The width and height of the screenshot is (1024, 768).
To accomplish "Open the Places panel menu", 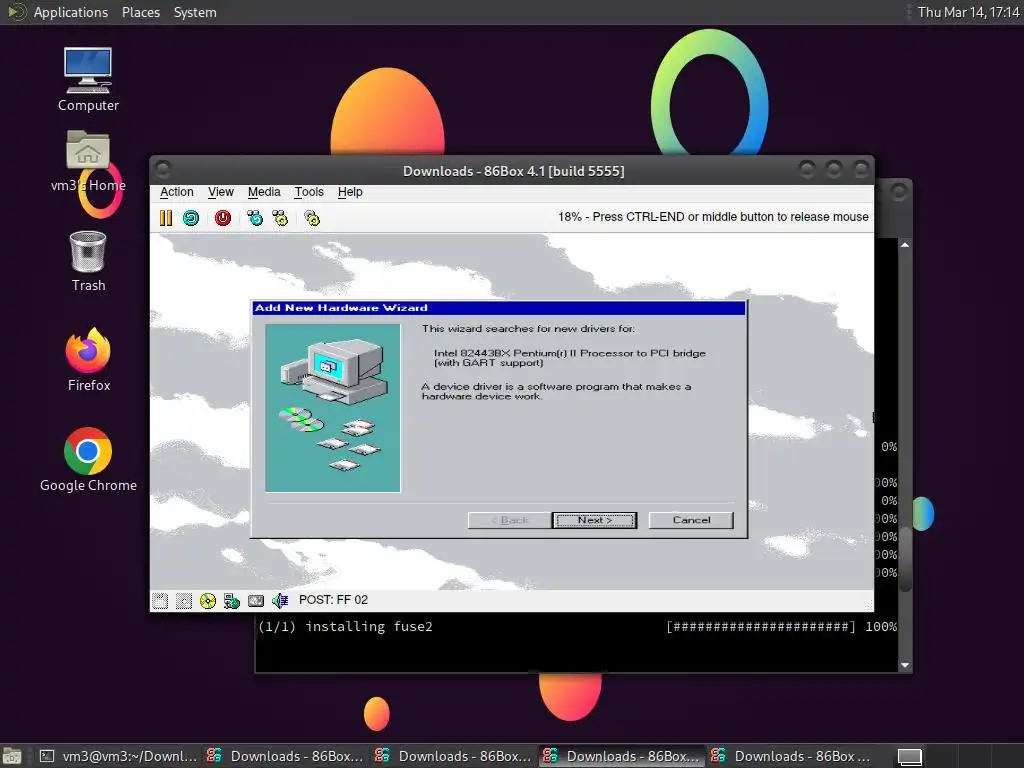I will point(141,12).
